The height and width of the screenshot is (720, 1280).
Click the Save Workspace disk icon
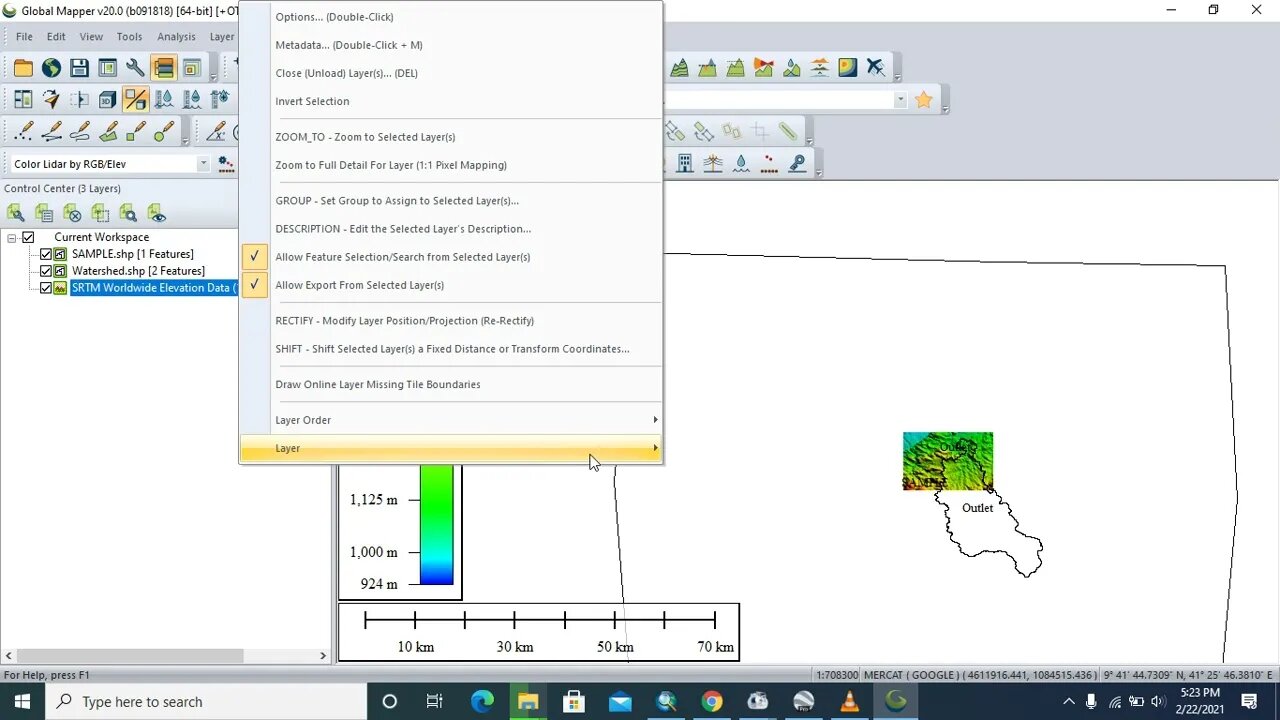(x=79, y=67)
